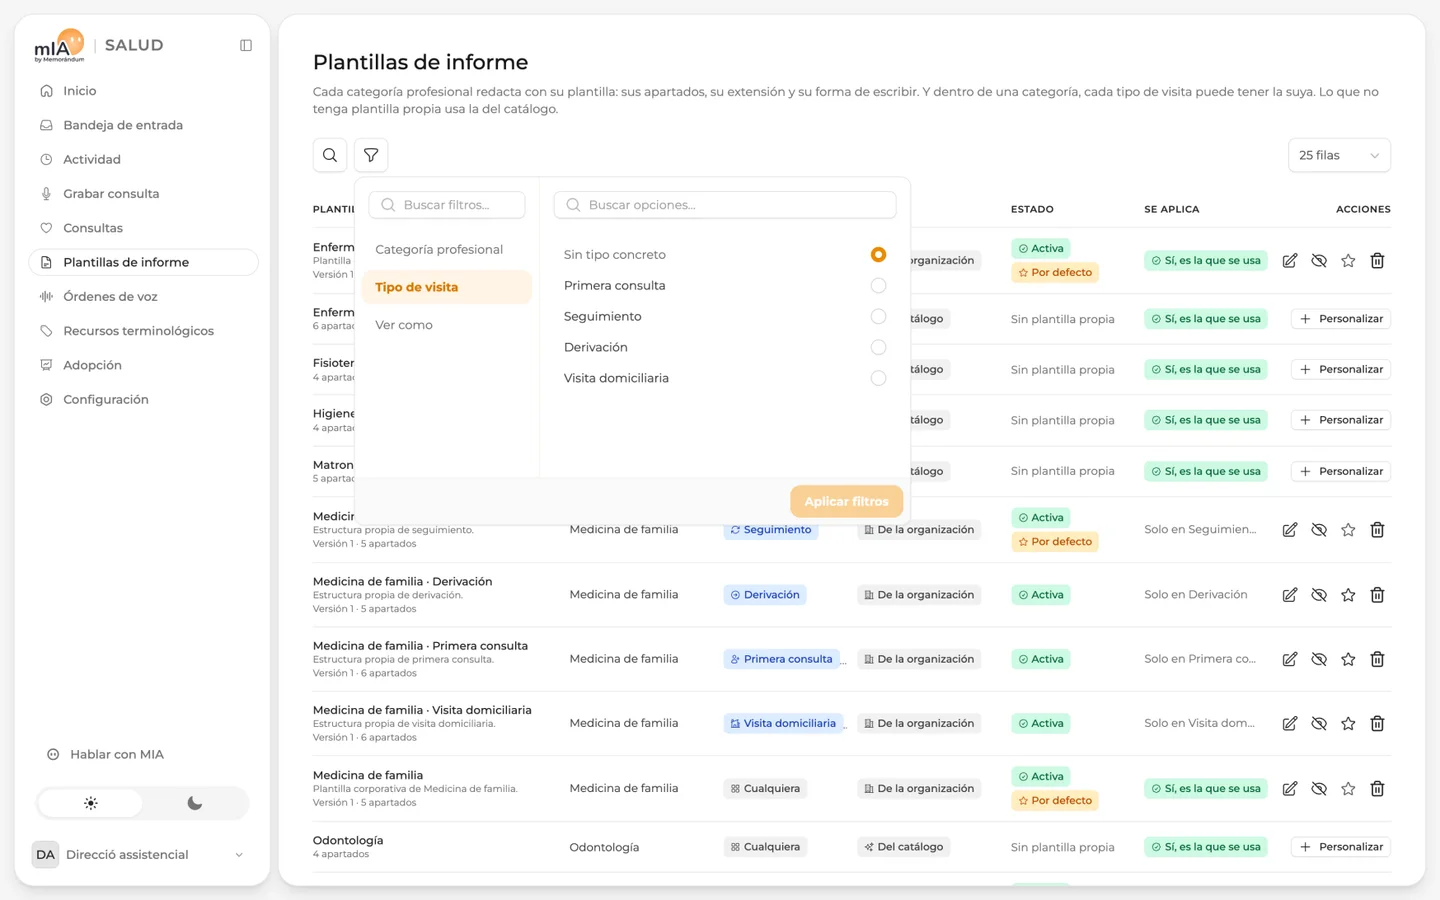The image size is (1440, 900).
Task: Click the Primera consulta visit type tag
Action: 782,659
